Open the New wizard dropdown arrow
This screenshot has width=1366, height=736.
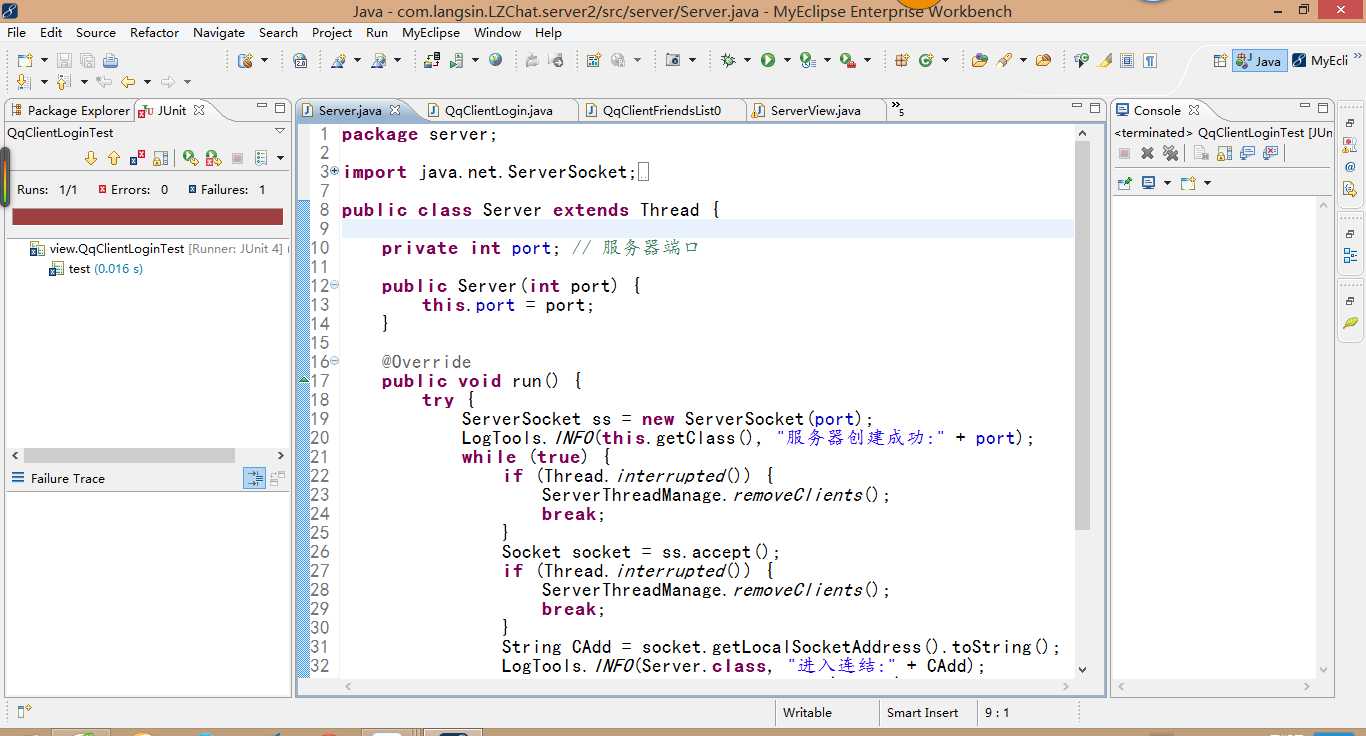tap(44, 61)
